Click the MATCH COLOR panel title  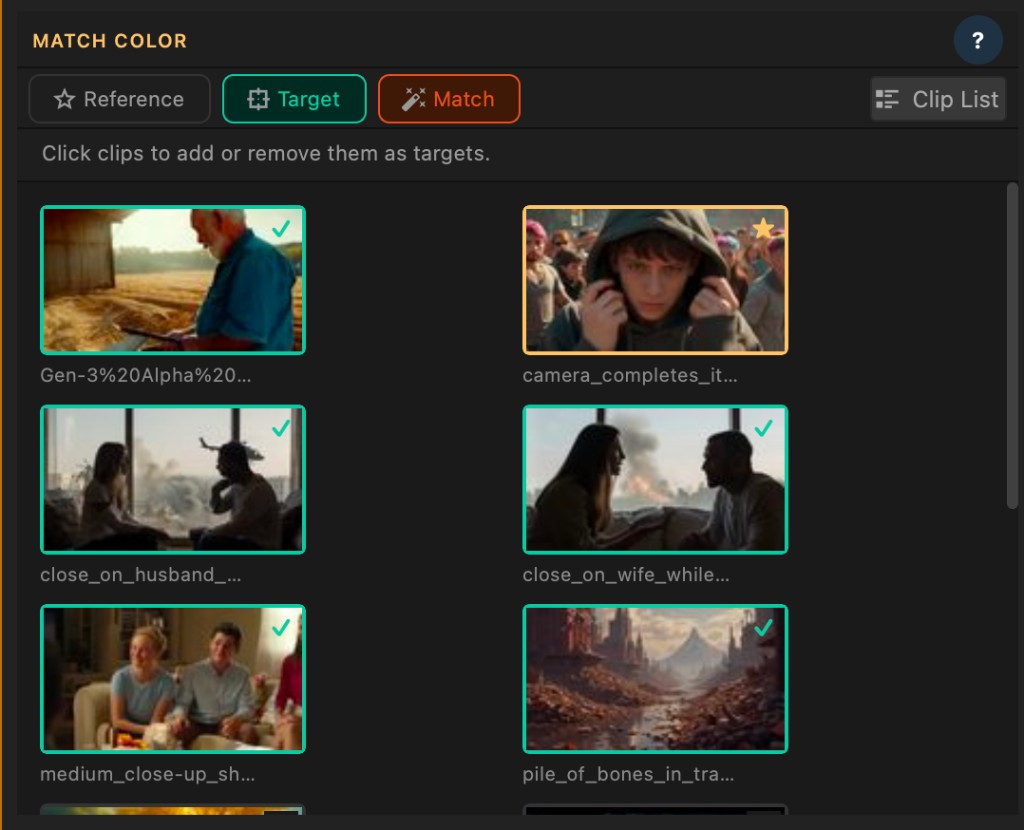[x=110, y=40]
